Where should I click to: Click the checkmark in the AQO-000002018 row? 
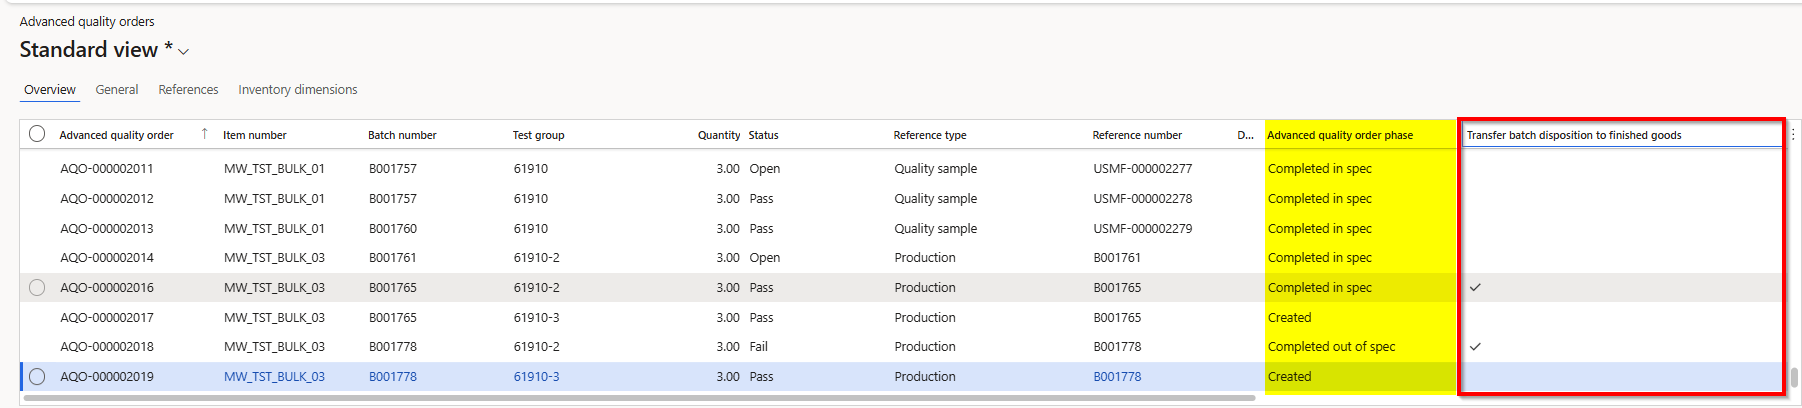pos(1475,347)
